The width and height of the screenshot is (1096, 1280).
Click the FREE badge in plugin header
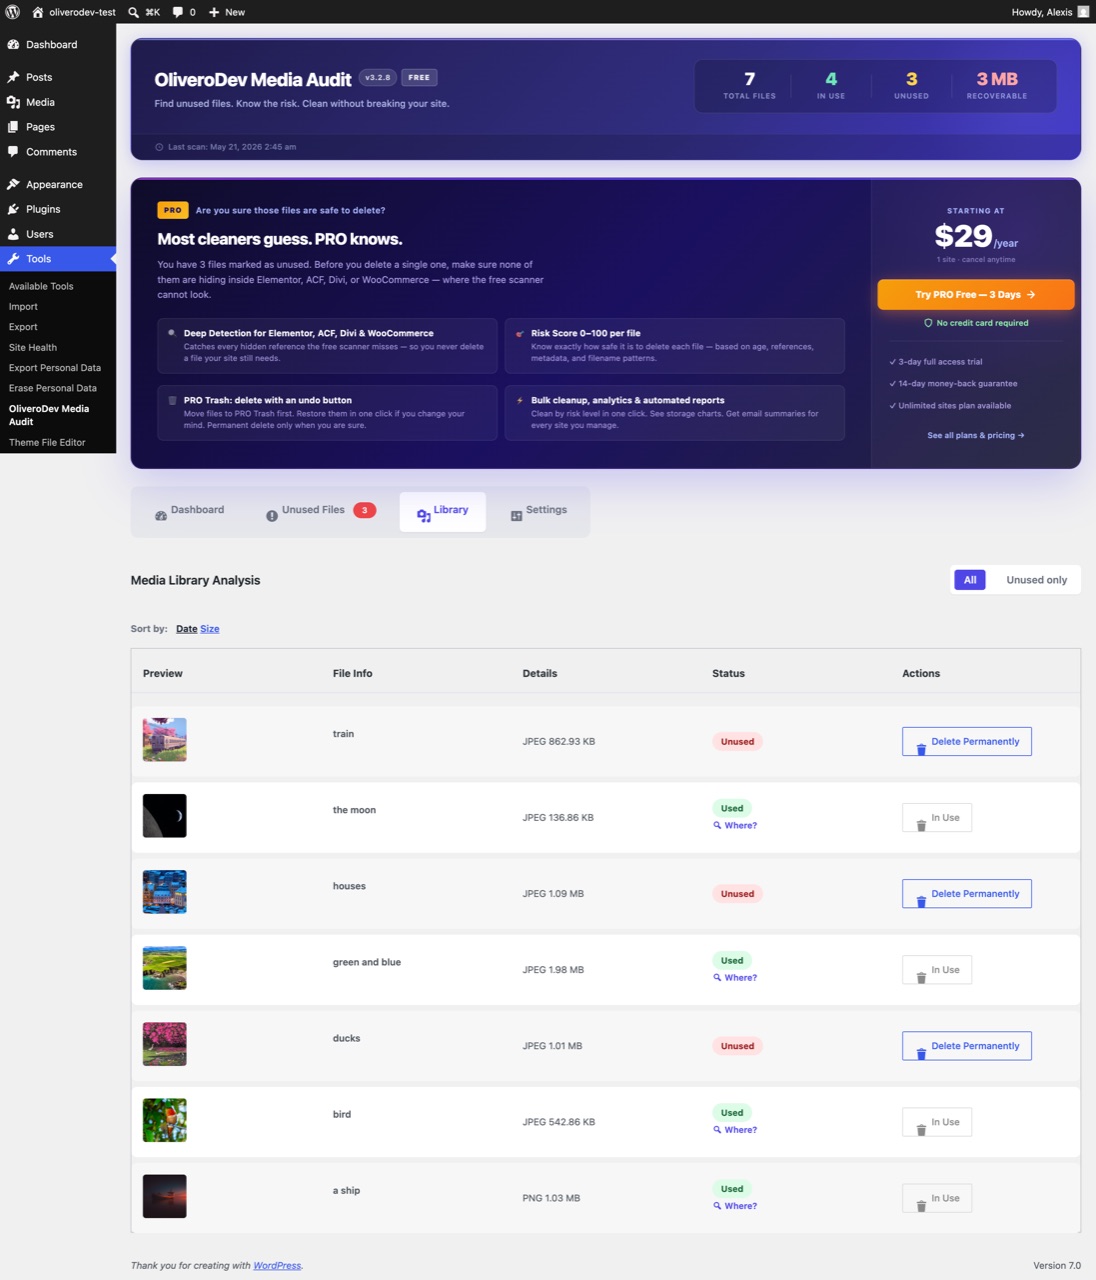[419, 77]
